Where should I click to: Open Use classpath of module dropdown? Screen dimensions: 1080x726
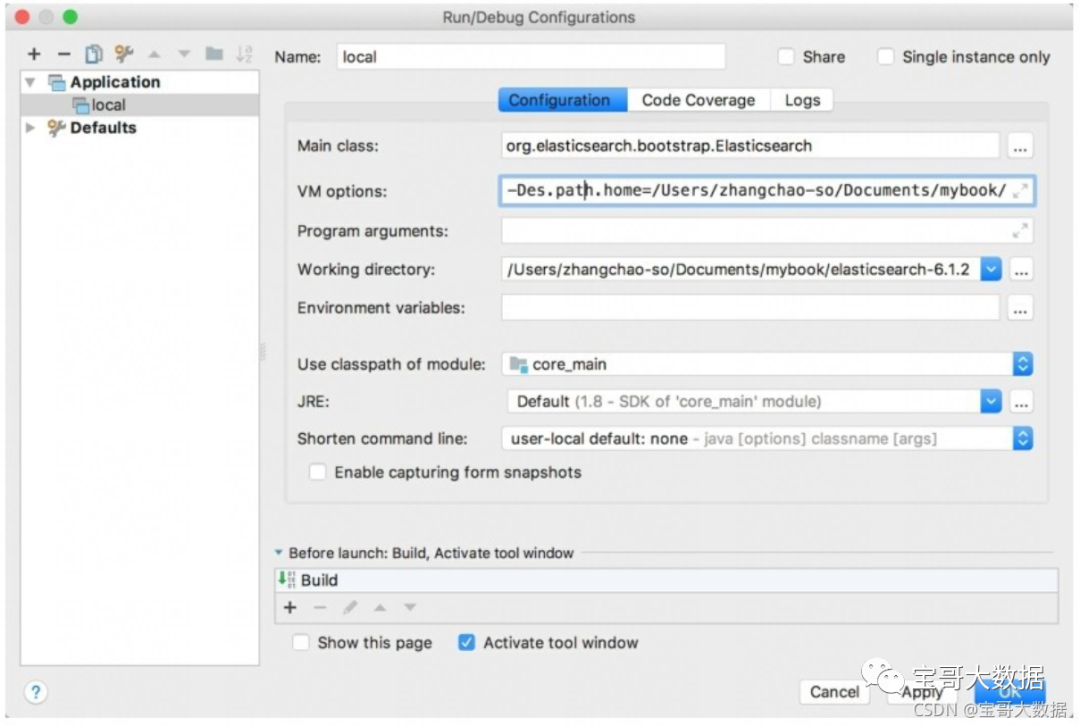tap(1023, 364)
